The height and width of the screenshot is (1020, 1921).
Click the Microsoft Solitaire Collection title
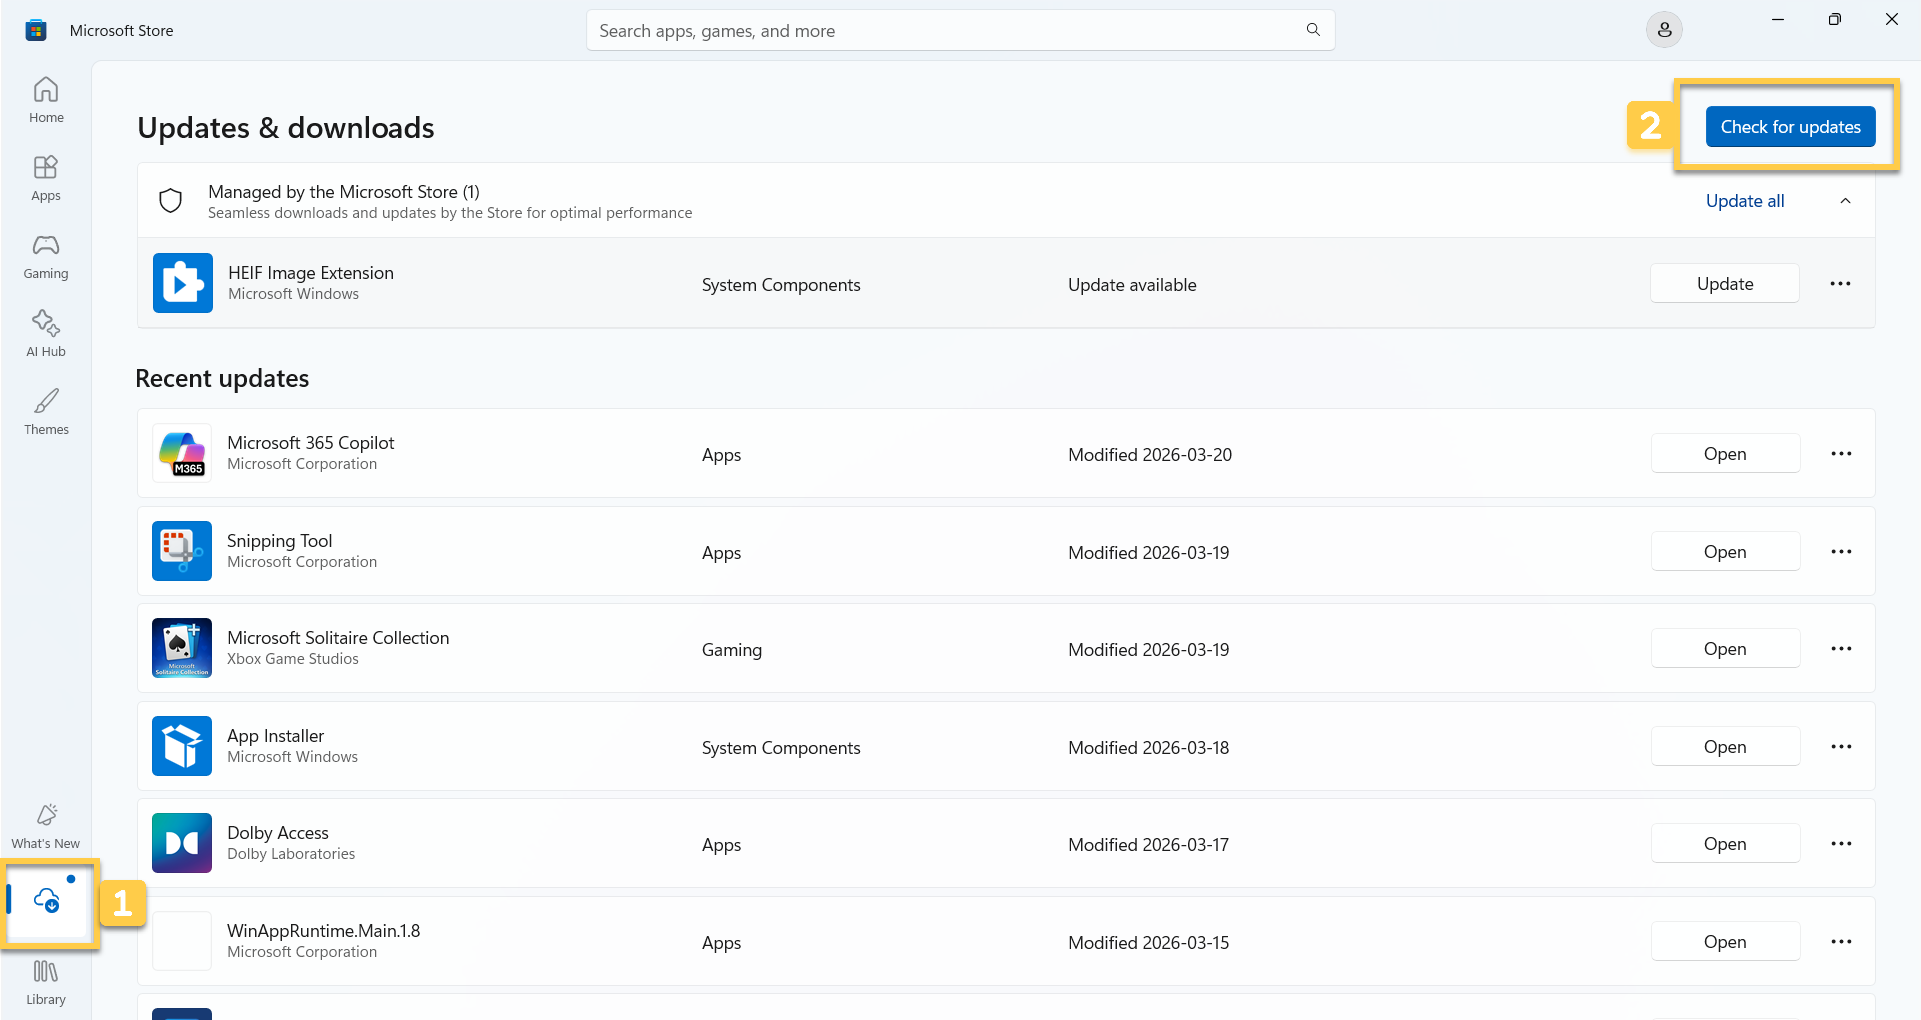pos(338,638)
